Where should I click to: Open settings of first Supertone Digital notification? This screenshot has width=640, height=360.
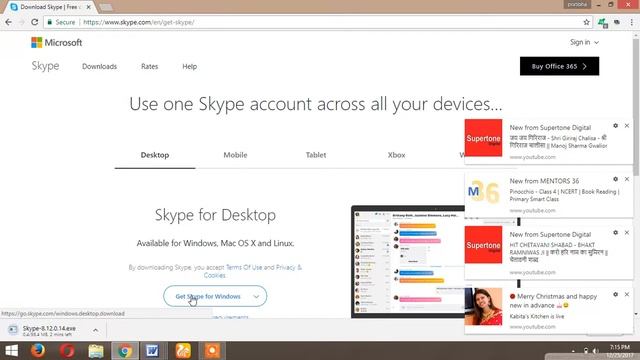point(615,126)
